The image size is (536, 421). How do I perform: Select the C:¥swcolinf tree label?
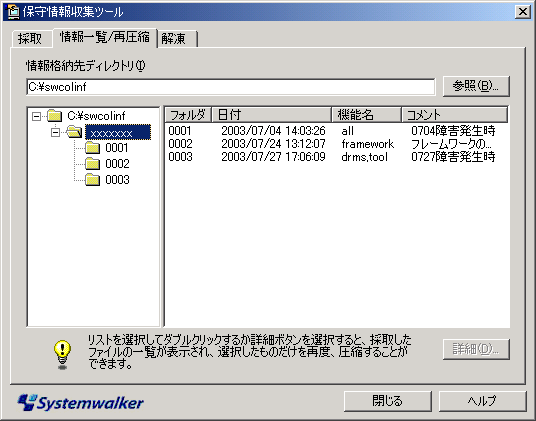pos(96,116)
